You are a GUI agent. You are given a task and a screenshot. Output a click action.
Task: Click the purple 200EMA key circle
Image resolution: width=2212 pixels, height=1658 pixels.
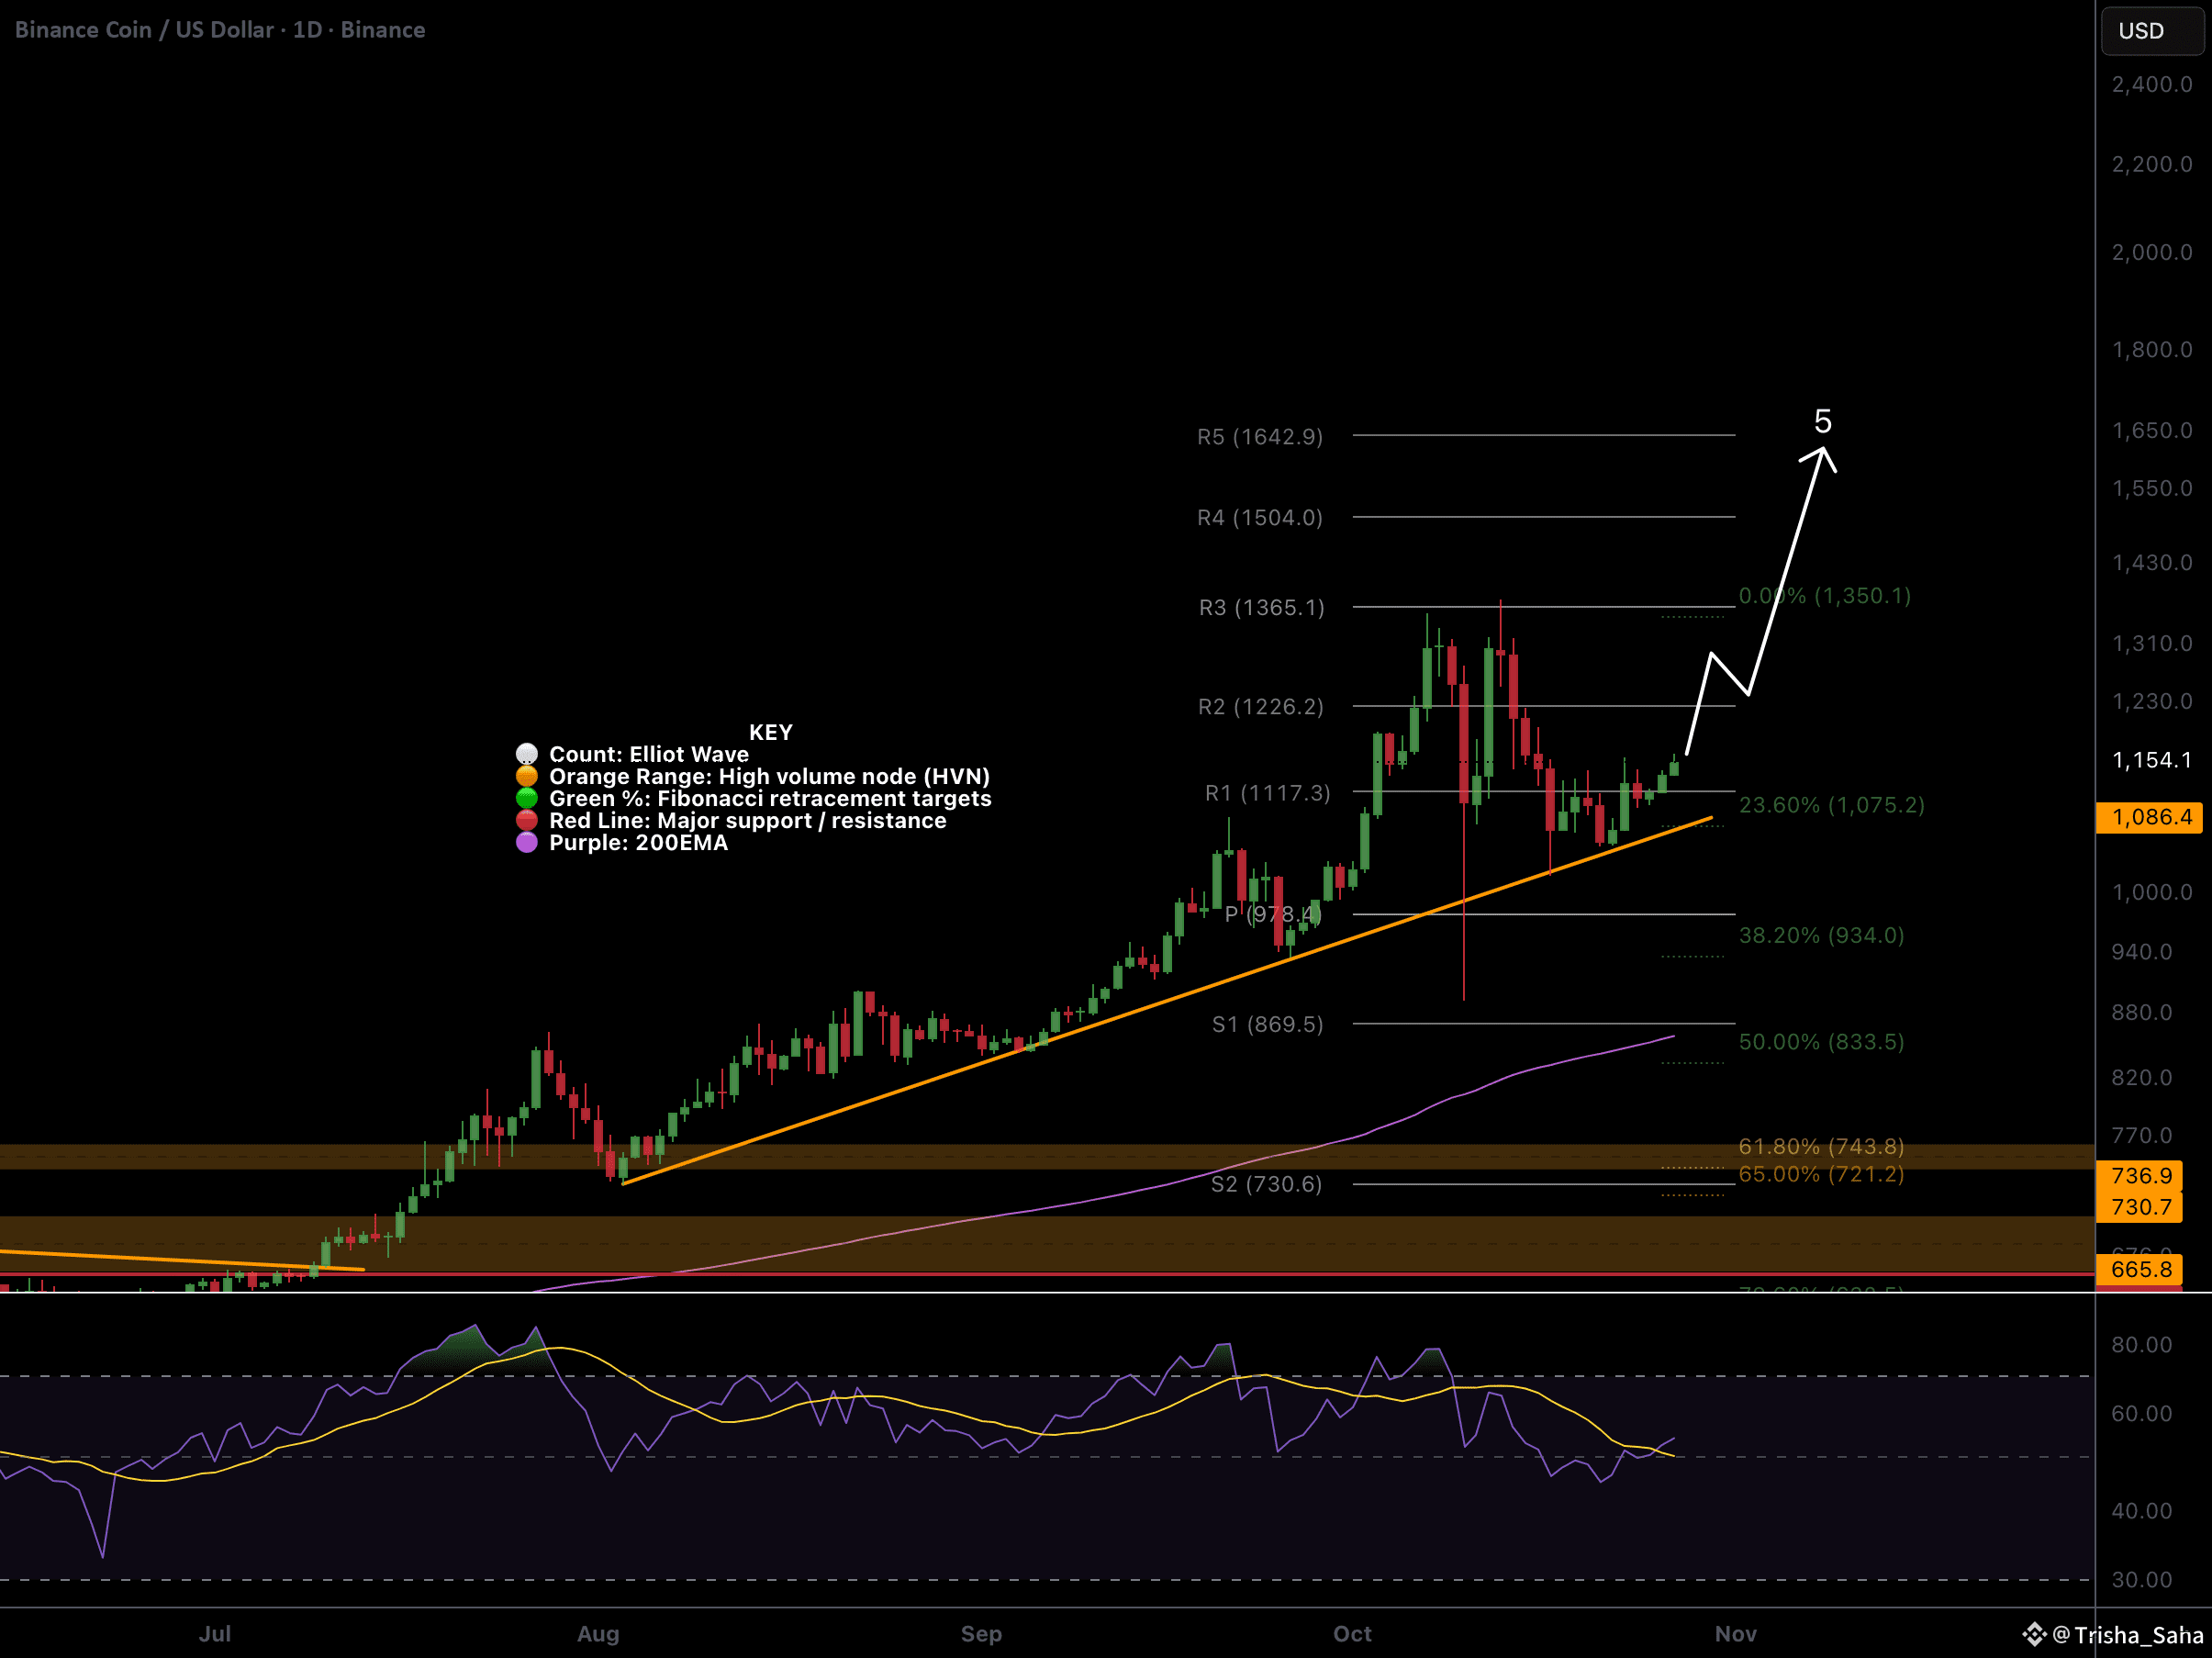click(x=527, y=842)
